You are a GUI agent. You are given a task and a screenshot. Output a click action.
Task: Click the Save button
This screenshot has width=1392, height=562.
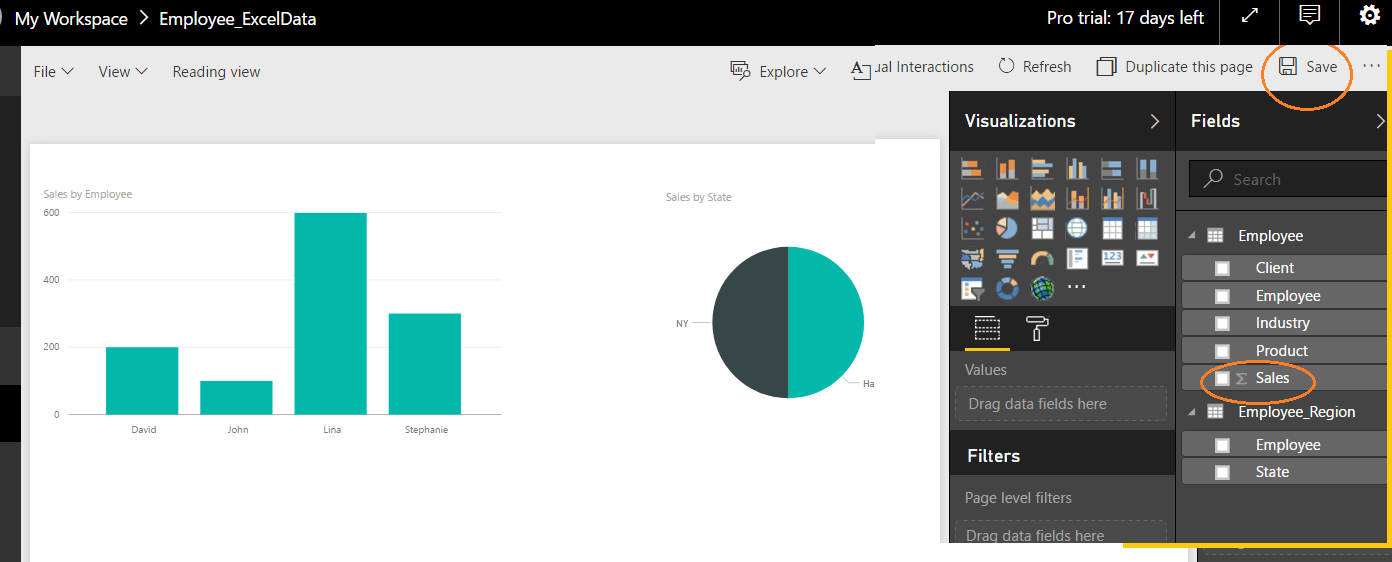pyautogui.click(x=1309, y=67)
